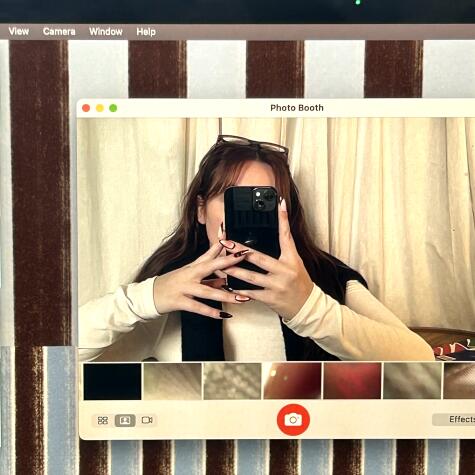The height and width of the screenshot is (475, 475).
Task: Open the View menu
Action: click(x=19, y=32)
